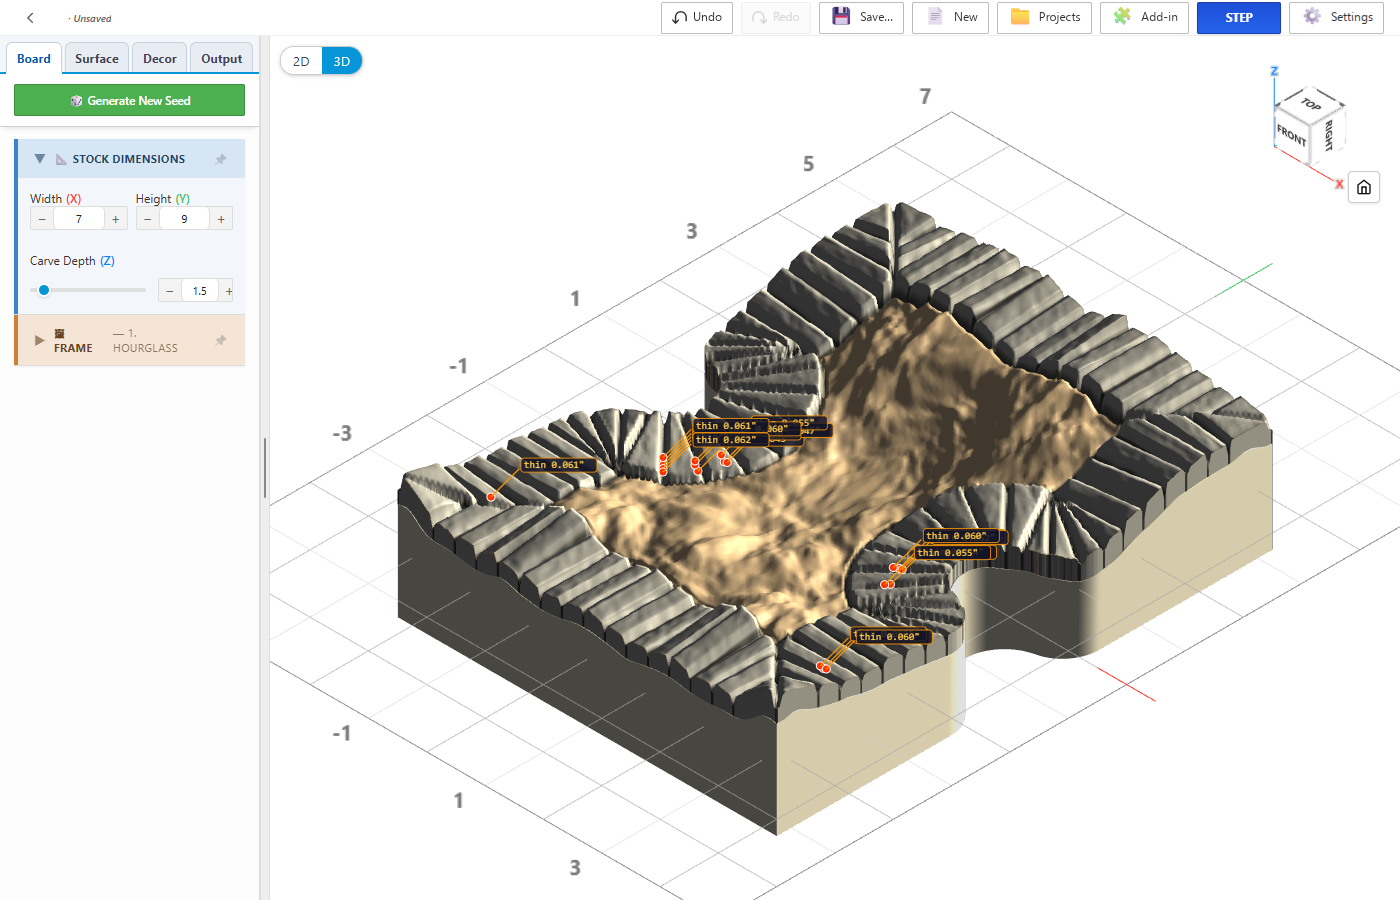Open Settings with the gear button
The image size is (1400, 900).
(1337, 18)
